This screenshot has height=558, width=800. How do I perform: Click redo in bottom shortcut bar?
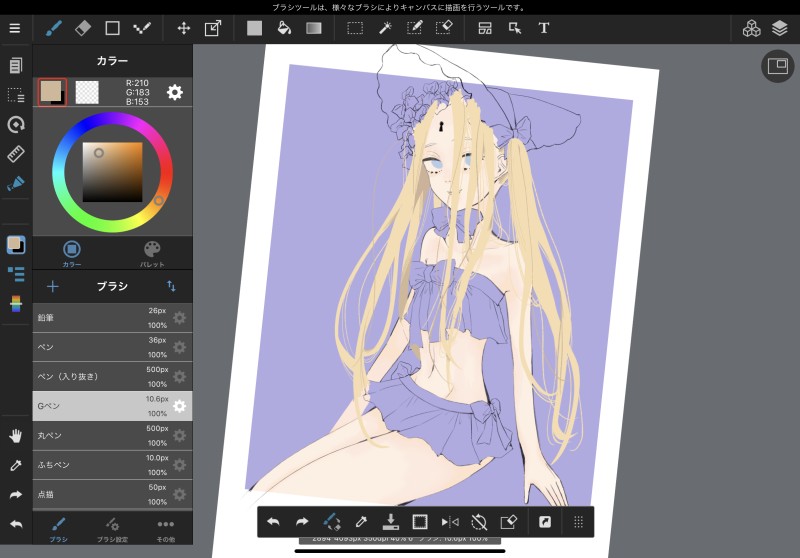(x=302, y=522)
